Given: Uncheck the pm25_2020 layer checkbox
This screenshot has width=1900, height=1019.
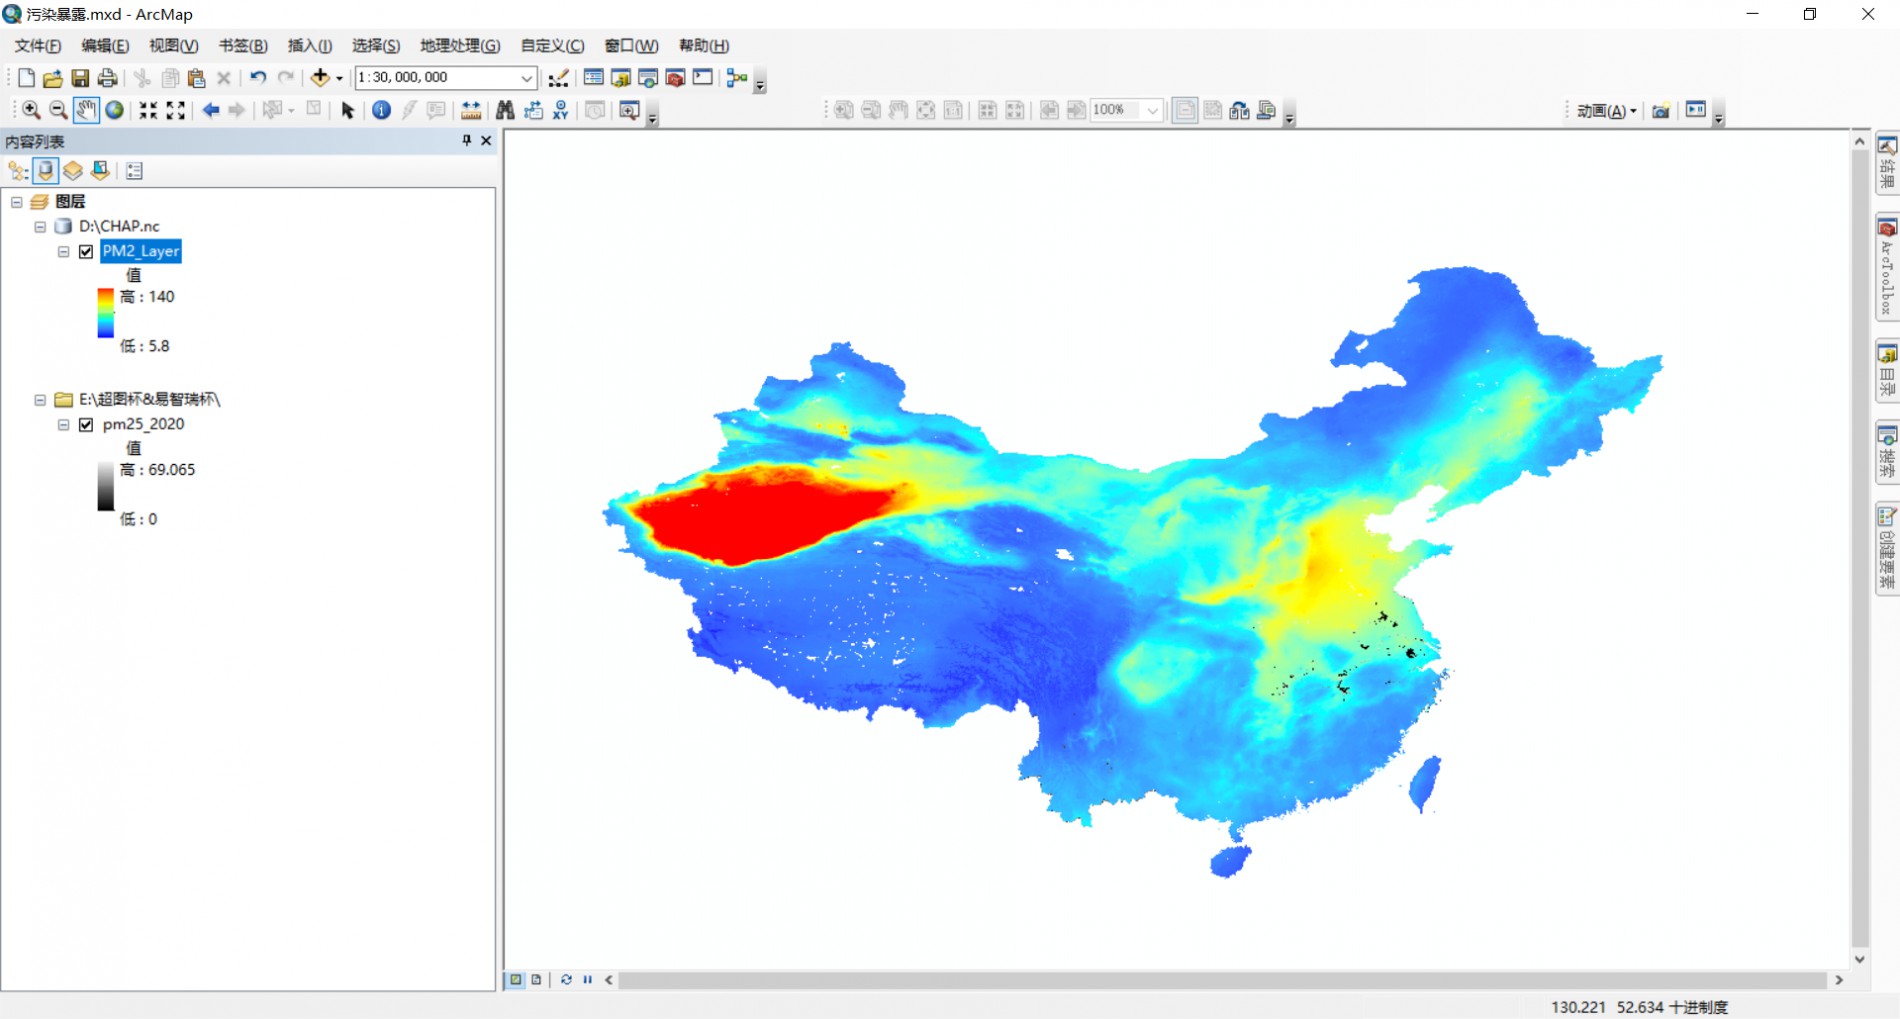Looking at the screenshot, I should [86, 424].
